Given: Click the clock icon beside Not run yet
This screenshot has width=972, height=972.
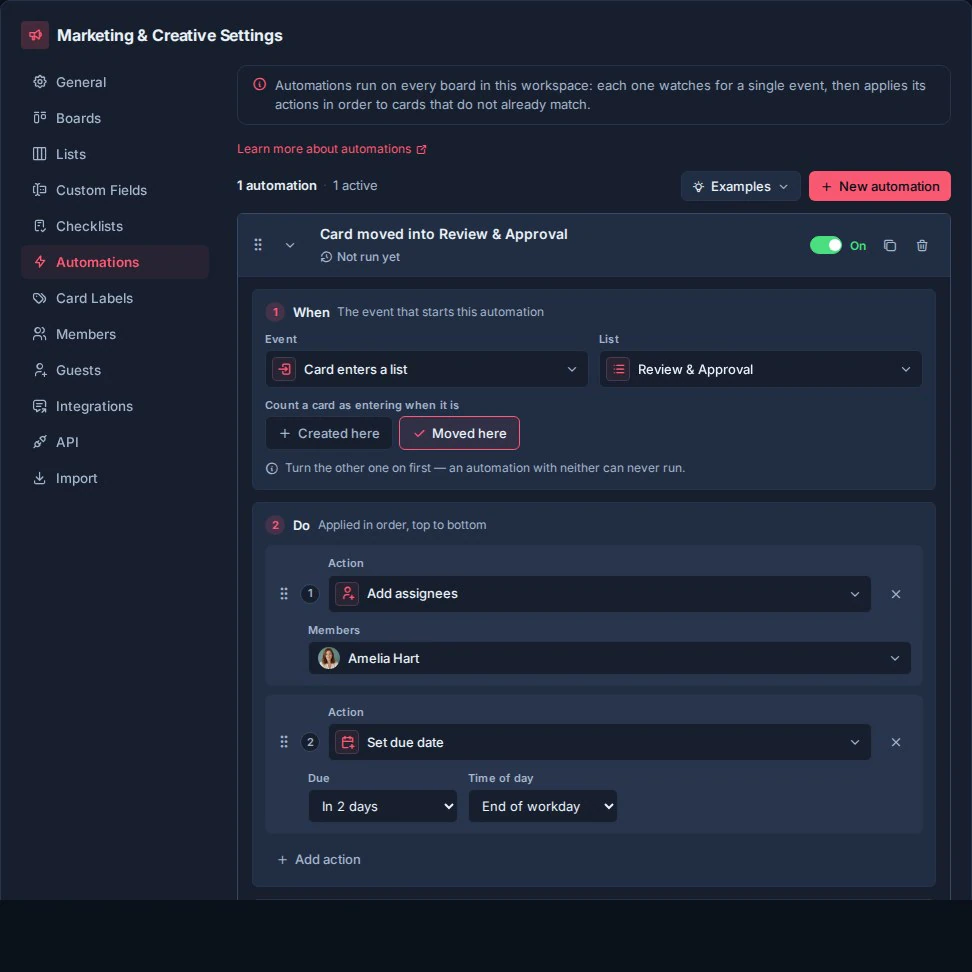Looking at the screenshot, I should [x=326, y=257].
